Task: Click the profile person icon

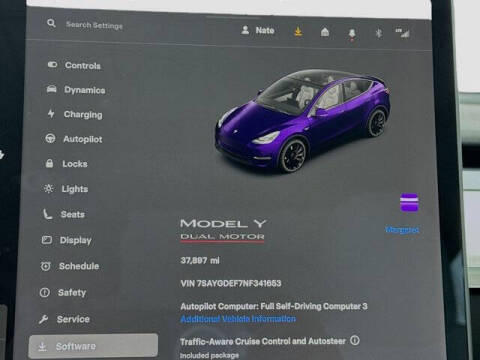Action: pos(245,30)
